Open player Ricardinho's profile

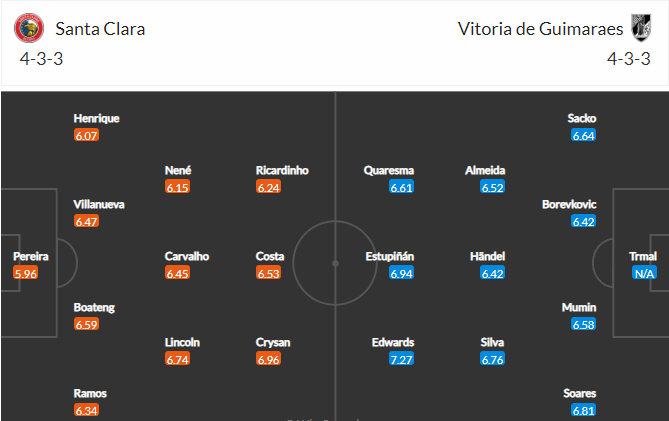pos(282,171)
